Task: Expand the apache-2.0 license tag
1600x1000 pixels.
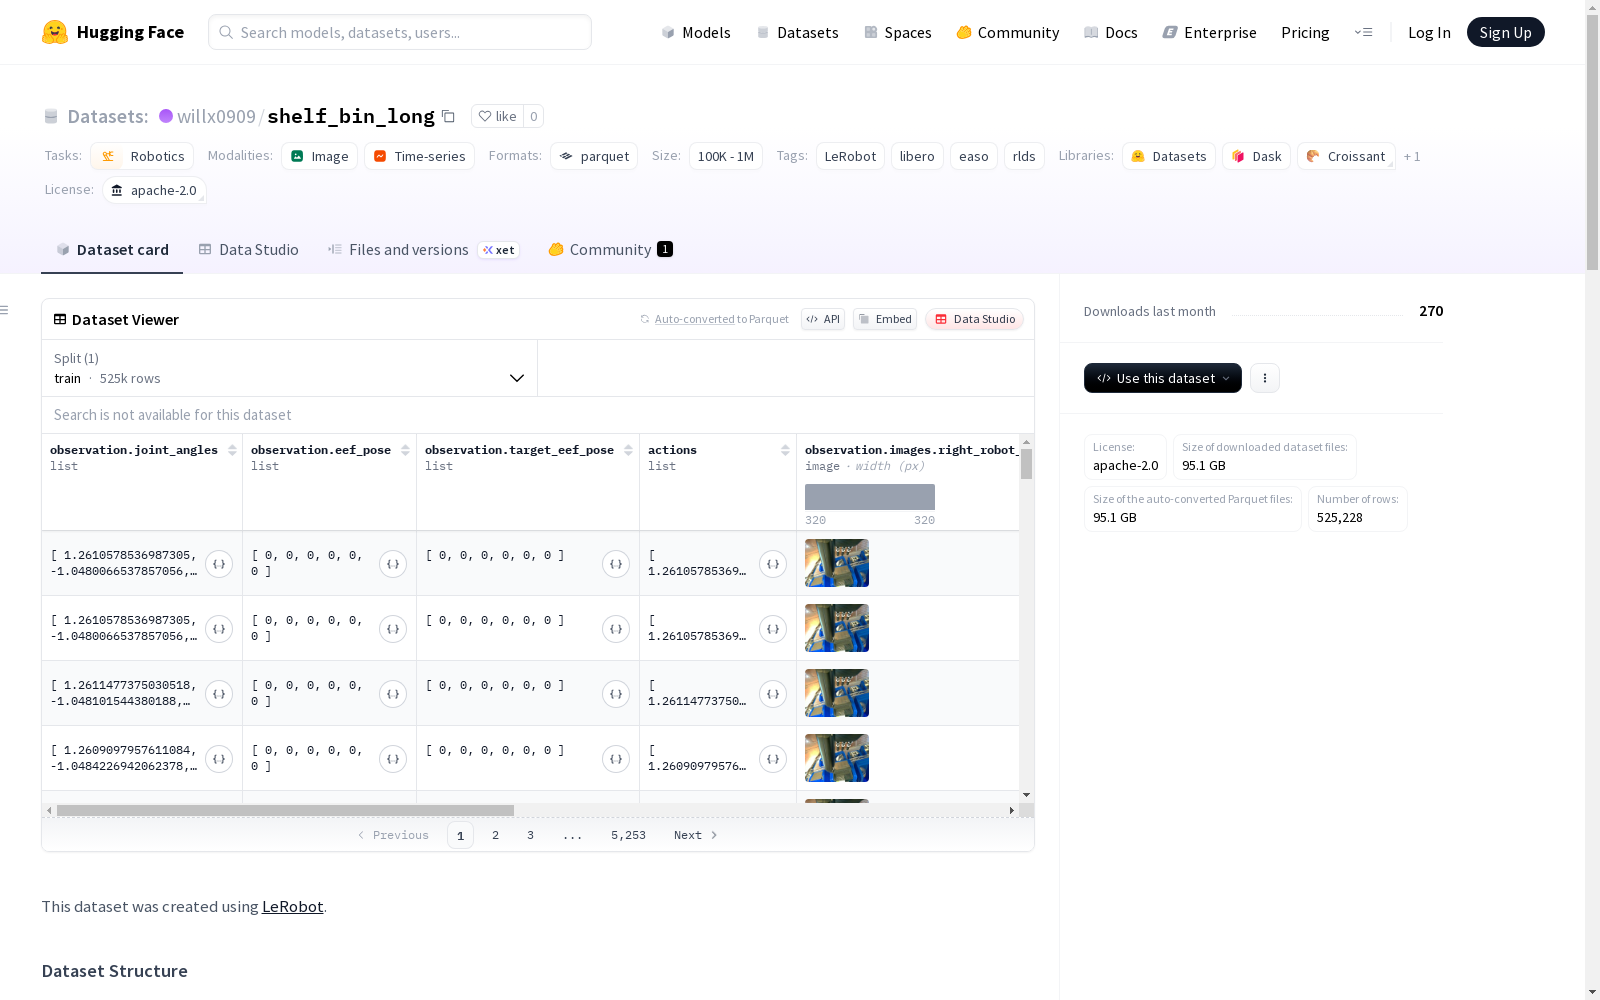Action: [154, 190]
